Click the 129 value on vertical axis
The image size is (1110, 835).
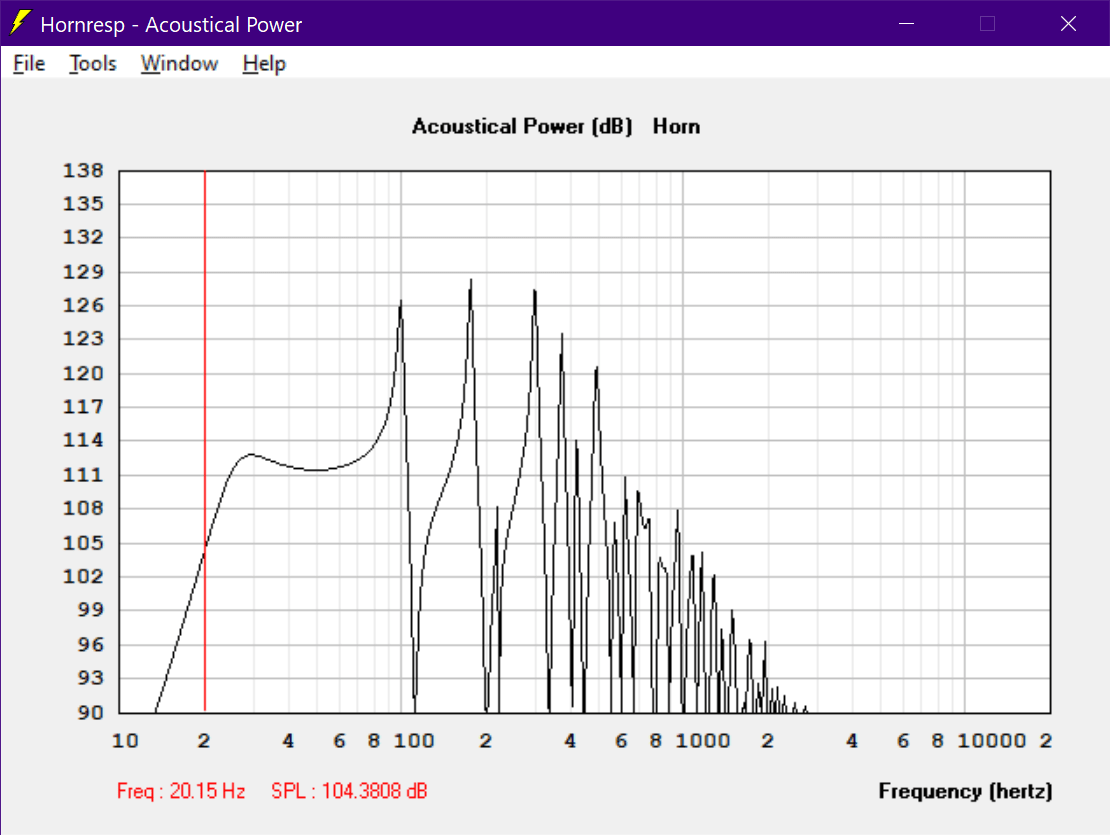84,272
